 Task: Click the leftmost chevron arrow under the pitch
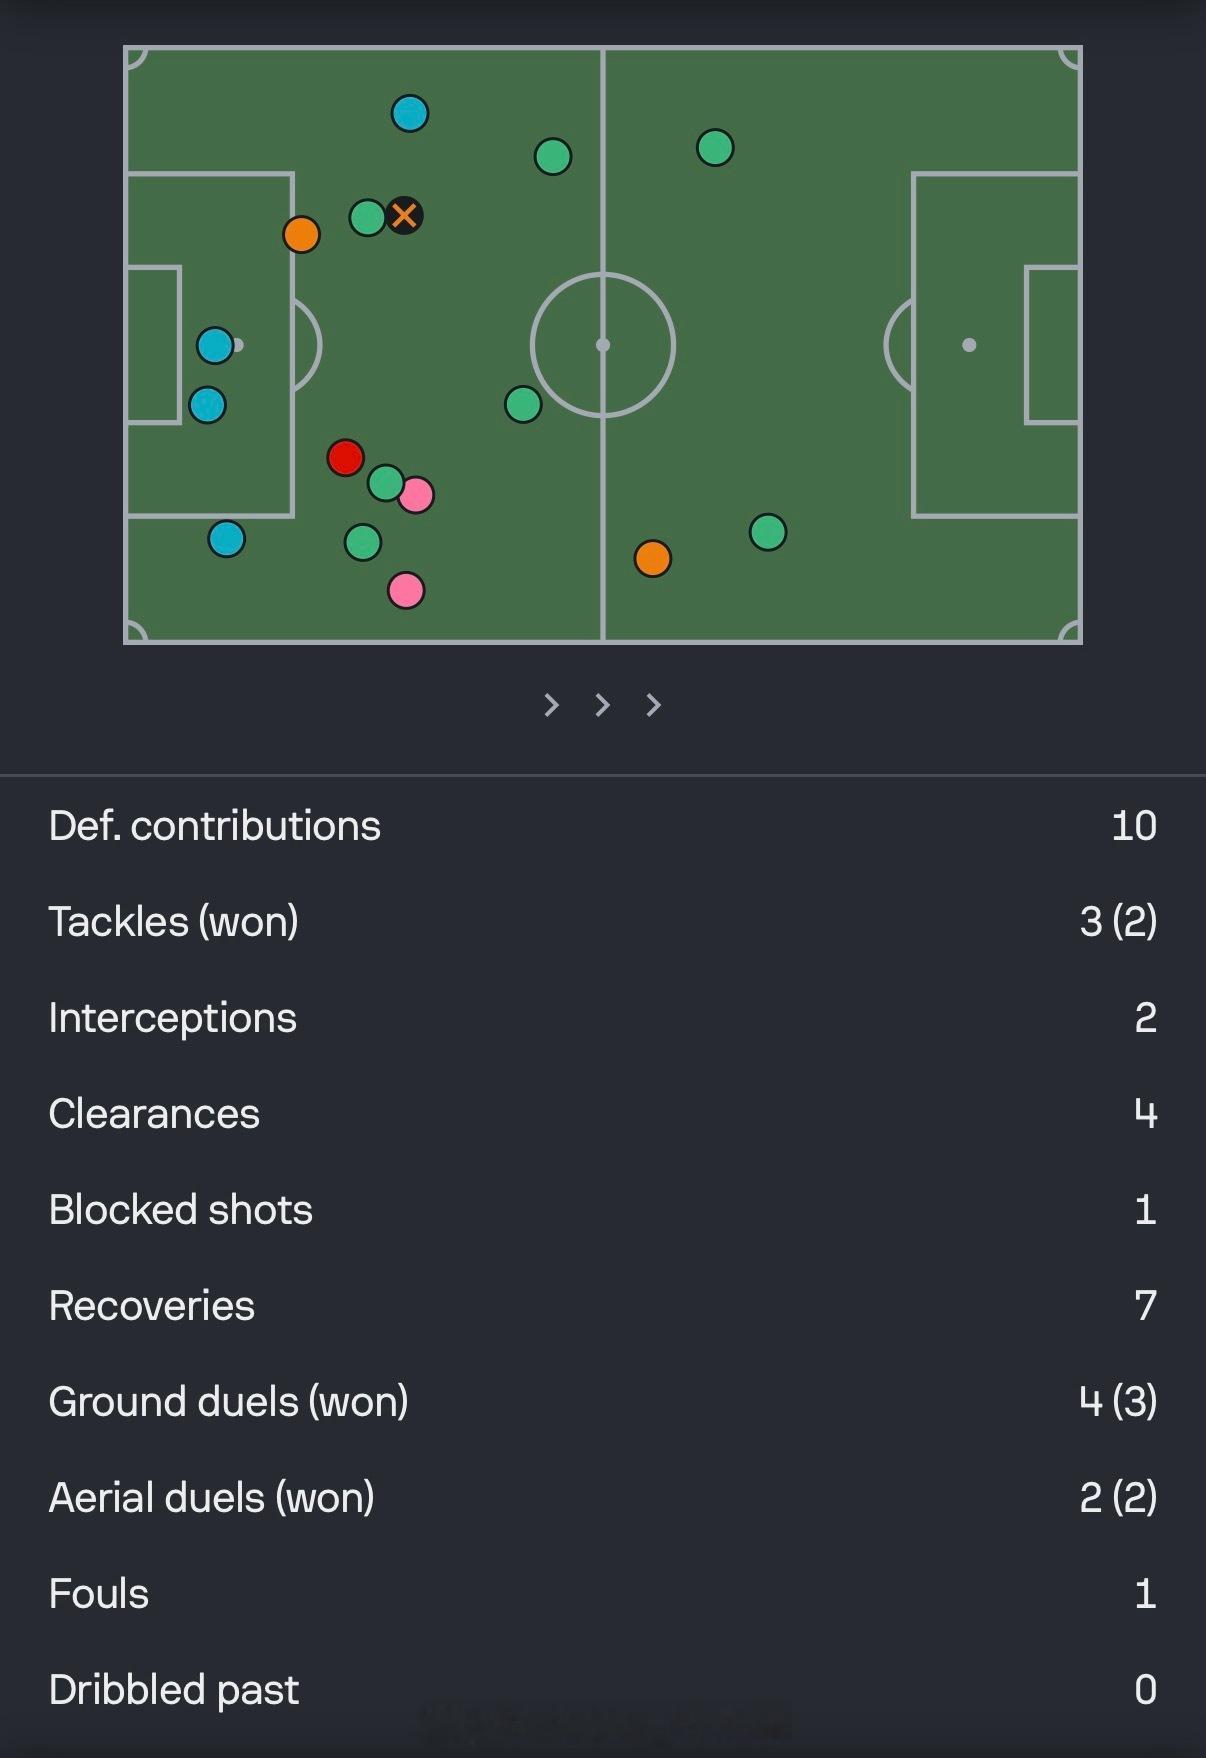tap(551, 705)
